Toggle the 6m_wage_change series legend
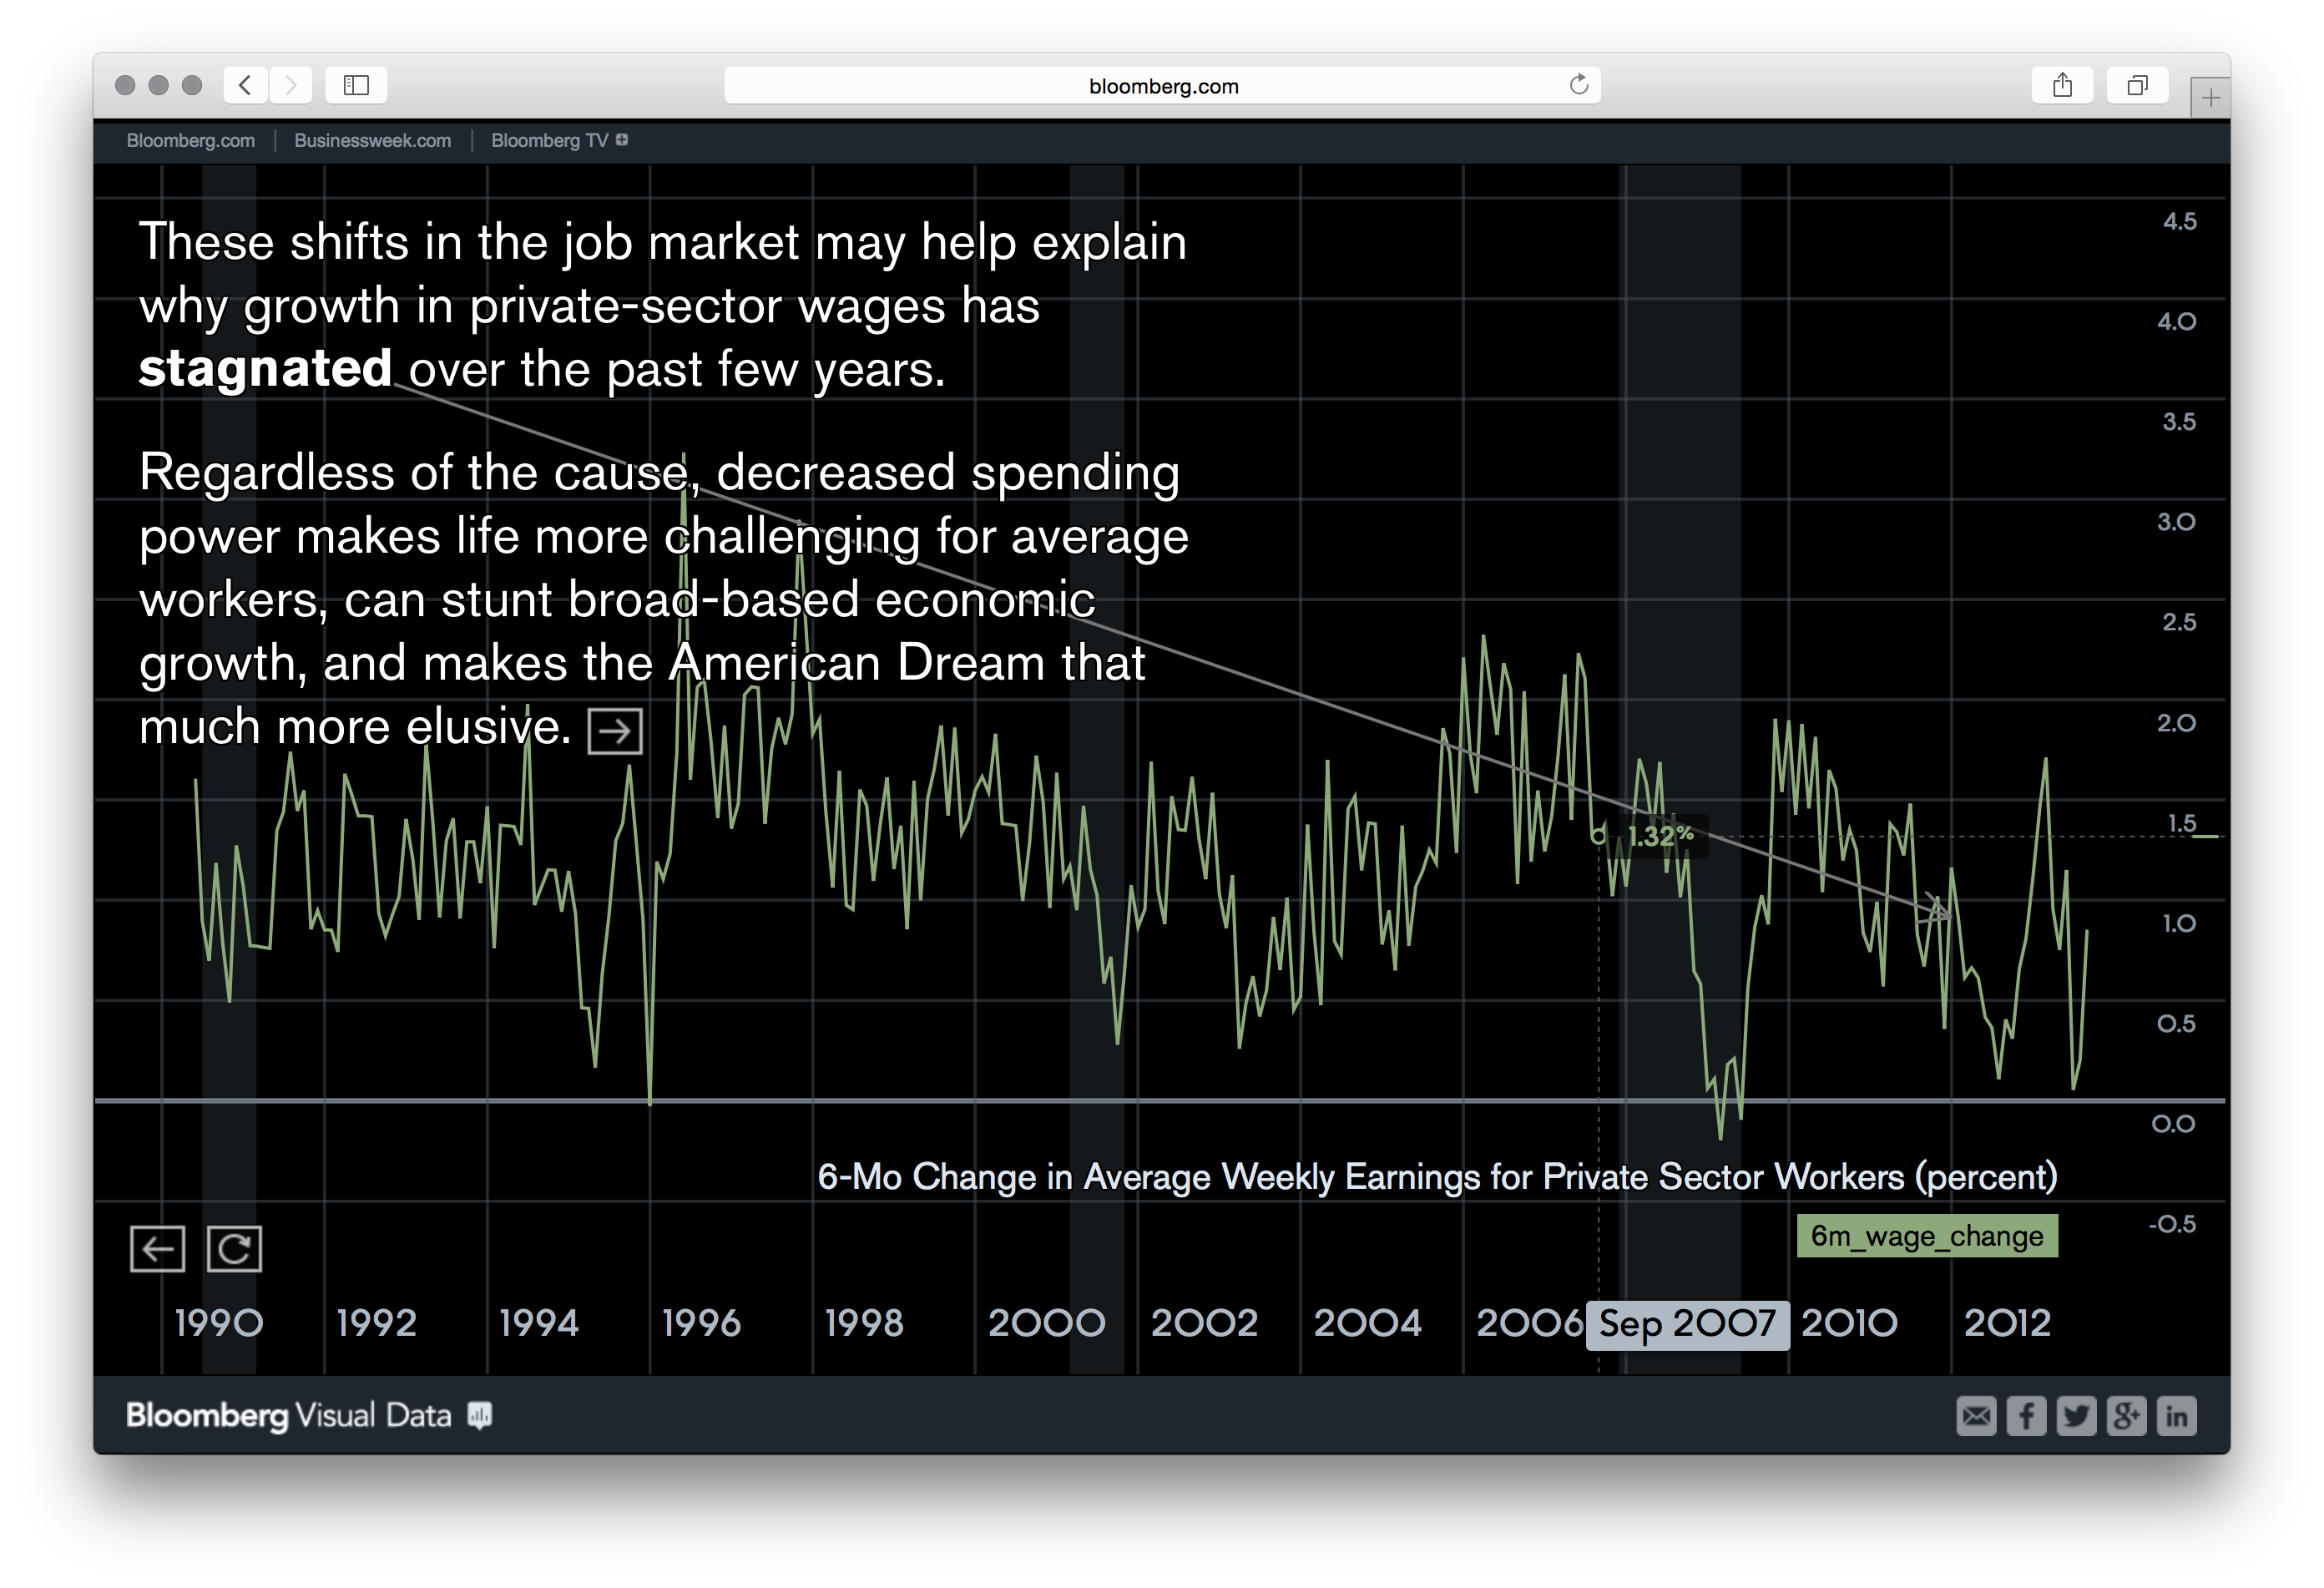This screenshot has width=2324, height=1588. pyautogui.click(x=1926, y=1236)
